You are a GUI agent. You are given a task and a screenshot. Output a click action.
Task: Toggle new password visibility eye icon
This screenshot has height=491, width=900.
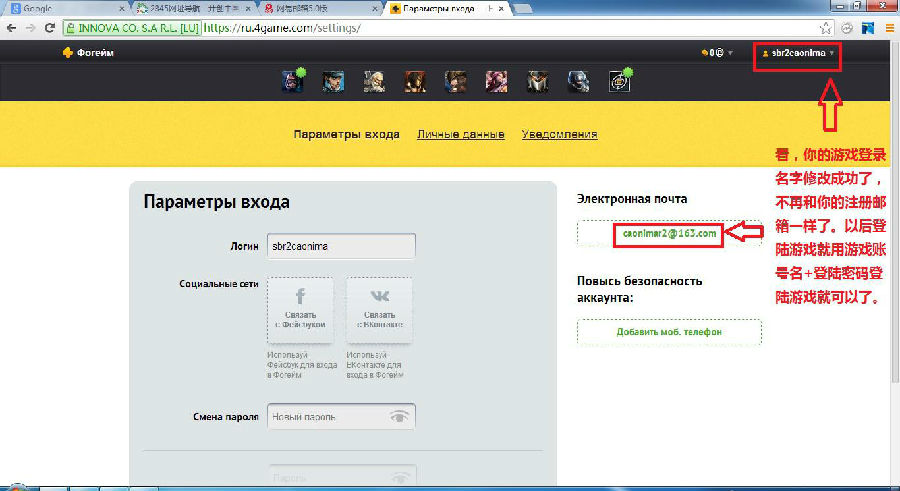[x=399, y=416]
